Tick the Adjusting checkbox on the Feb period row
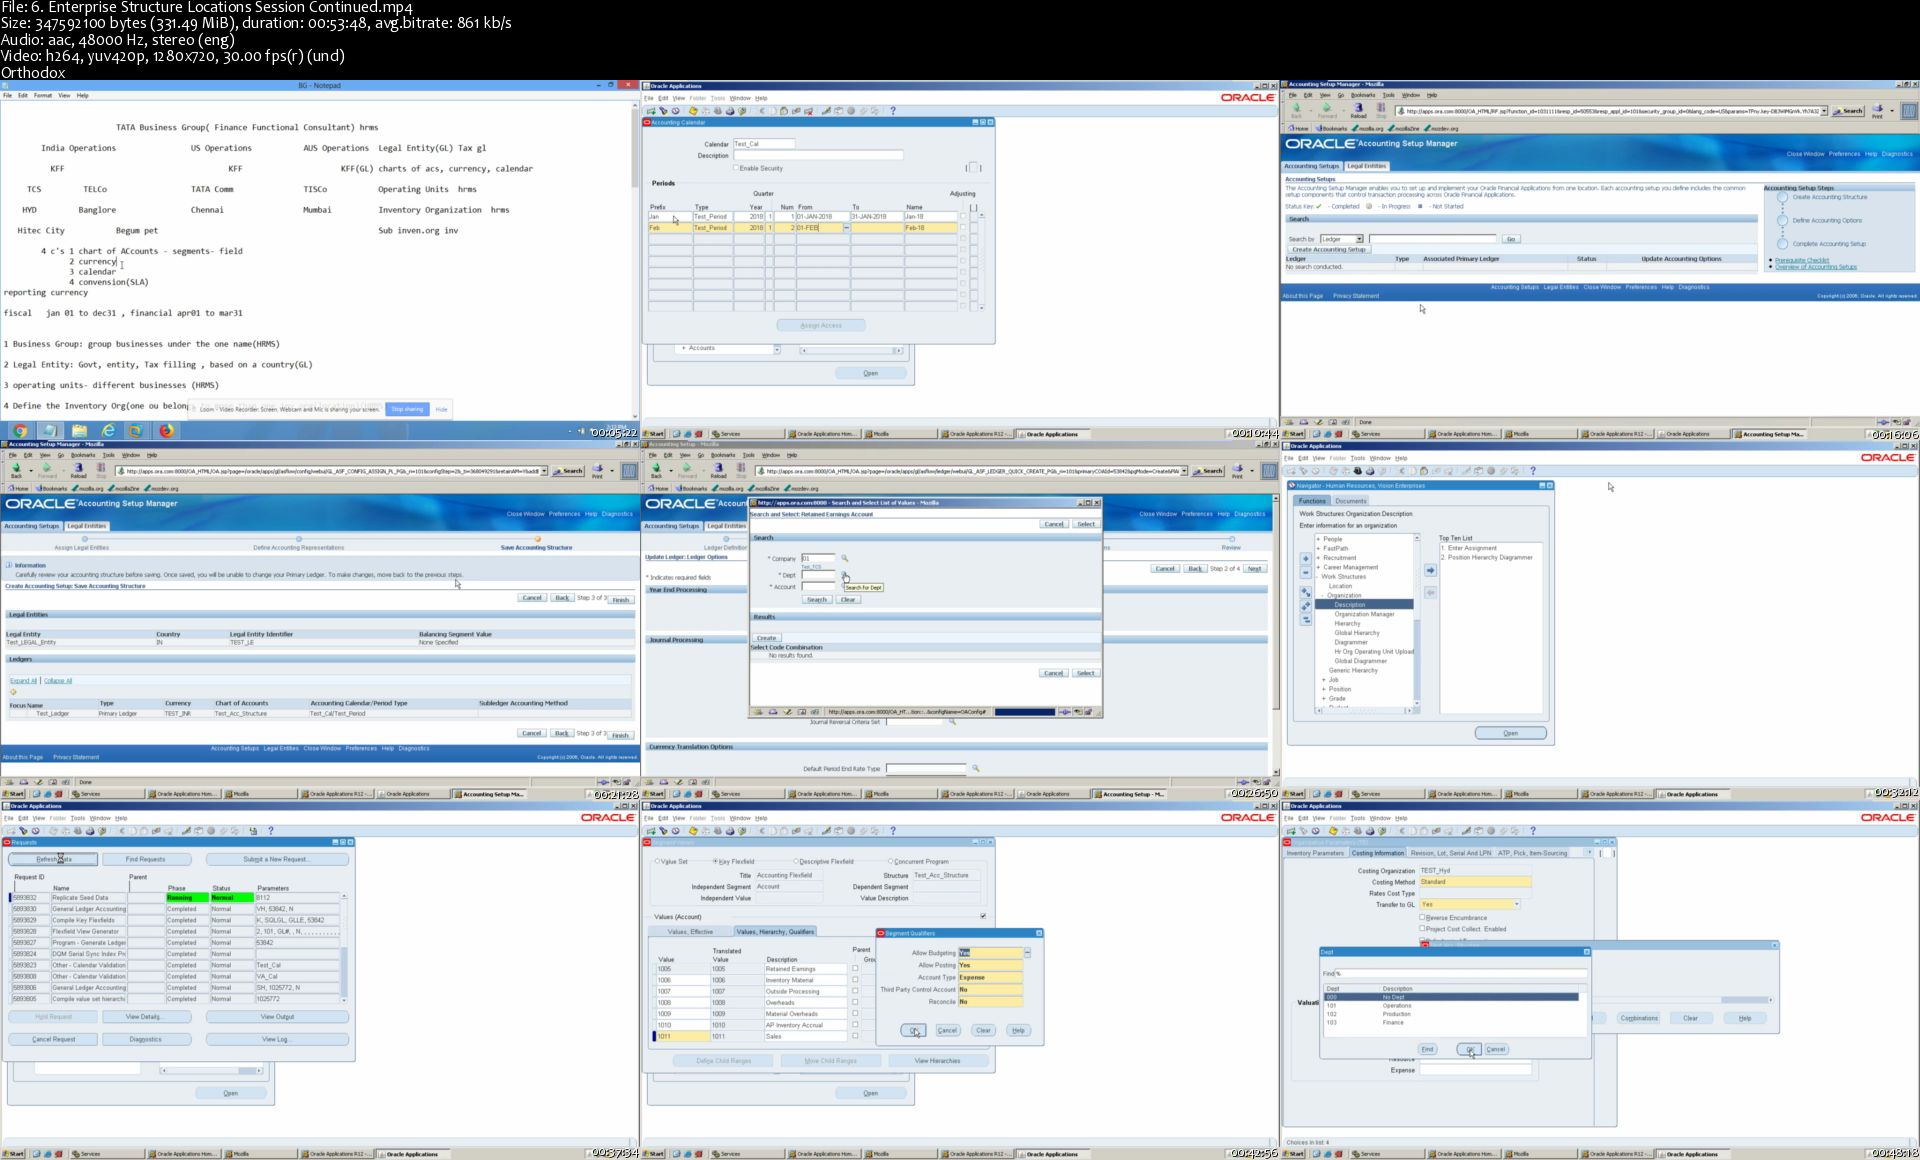 point(963,228)
